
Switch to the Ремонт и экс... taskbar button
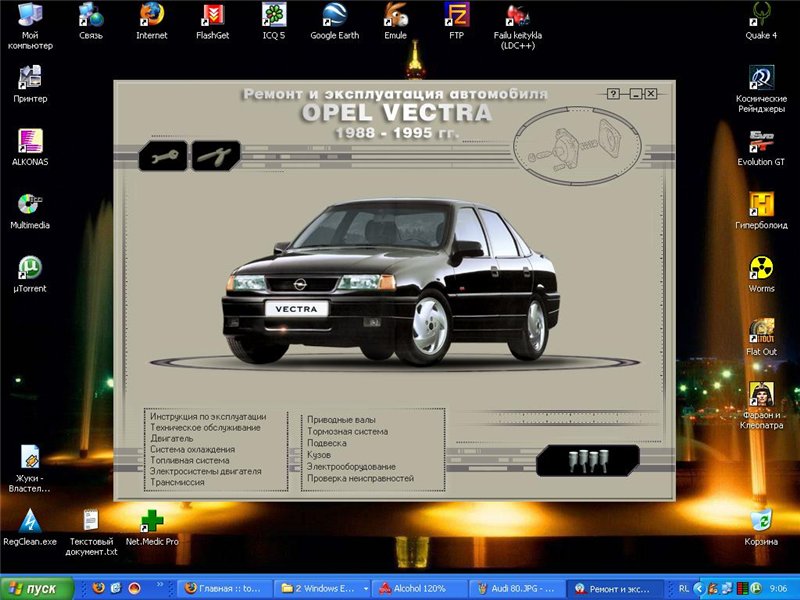coord(614,588)
